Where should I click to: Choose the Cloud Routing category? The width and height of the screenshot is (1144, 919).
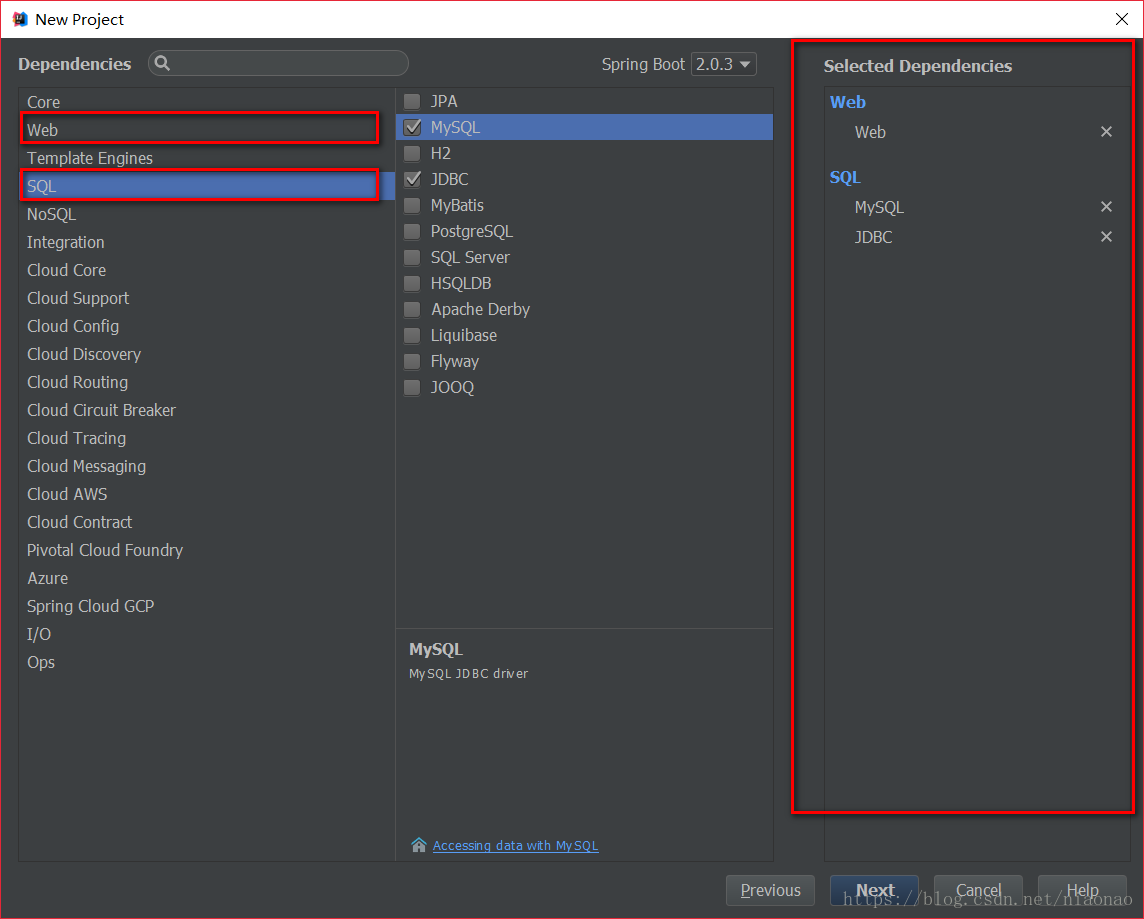206,382
